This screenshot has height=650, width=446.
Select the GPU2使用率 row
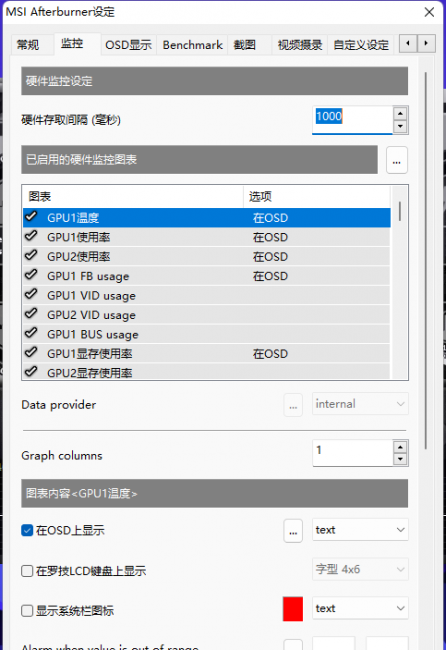point(206,257)
